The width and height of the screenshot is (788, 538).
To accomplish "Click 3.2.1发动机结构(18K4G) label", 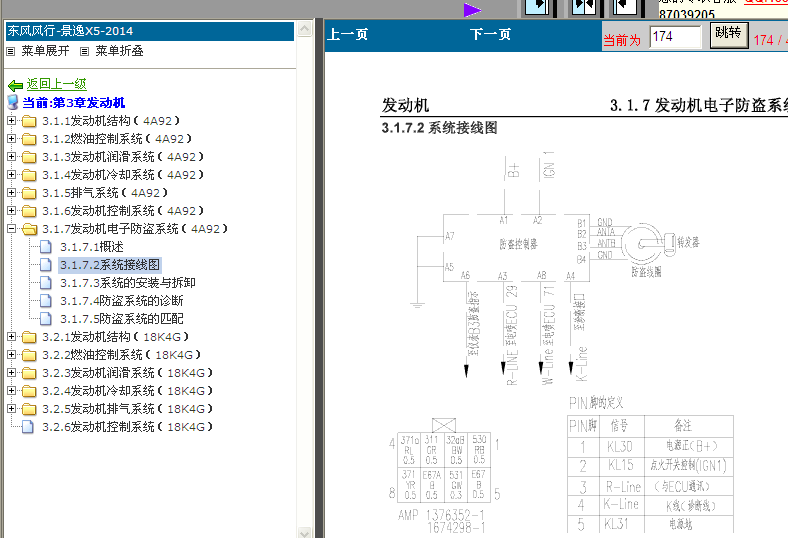I will point(116,337).
